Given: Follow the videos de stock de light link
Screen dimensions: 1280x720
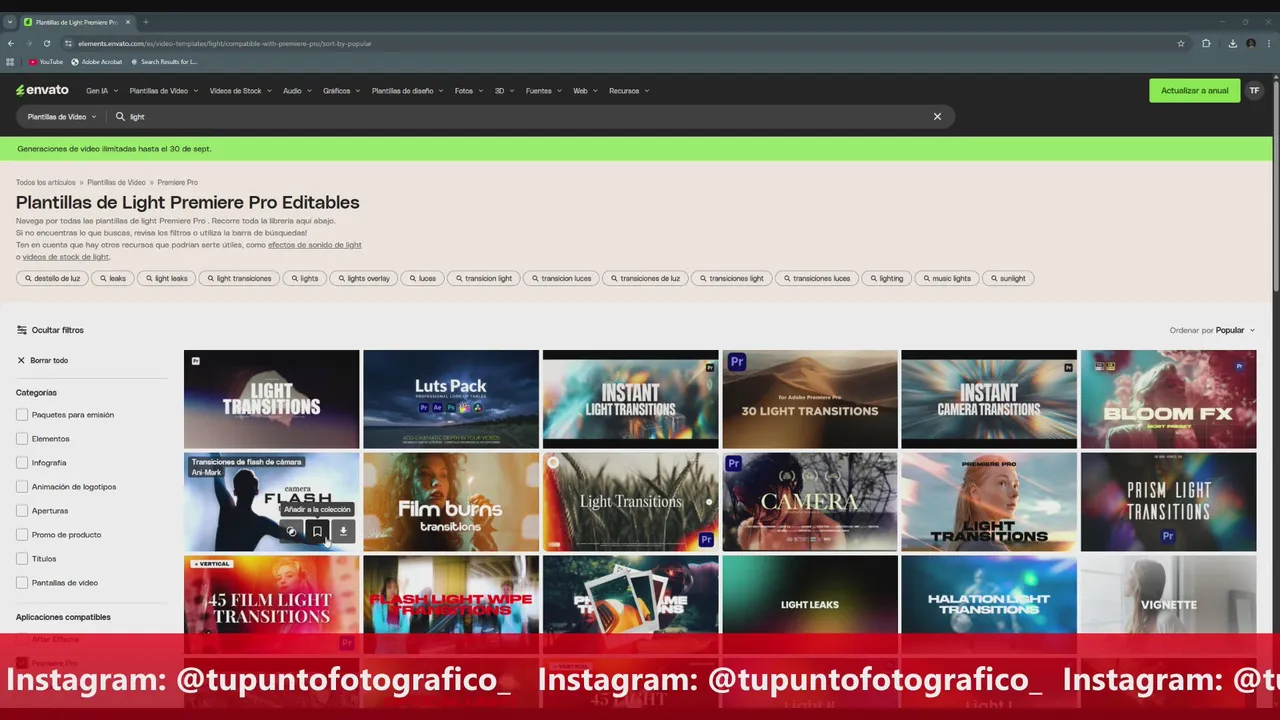Looking at the screenshot, I should (x=65, y=257).
